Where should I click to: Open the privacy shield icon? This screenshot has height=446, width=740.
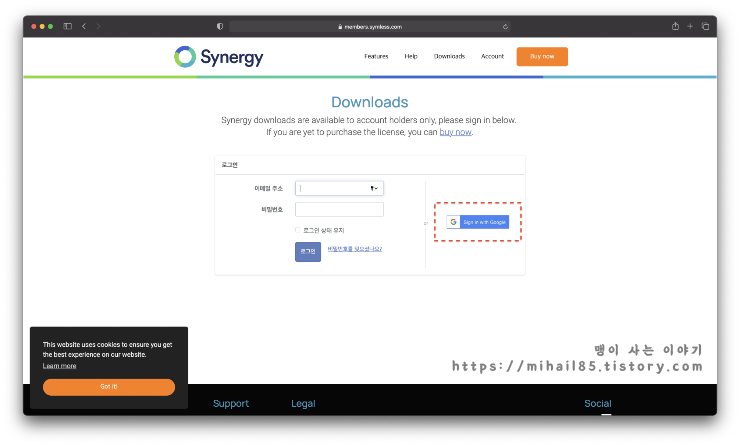[x=220, y=26]
